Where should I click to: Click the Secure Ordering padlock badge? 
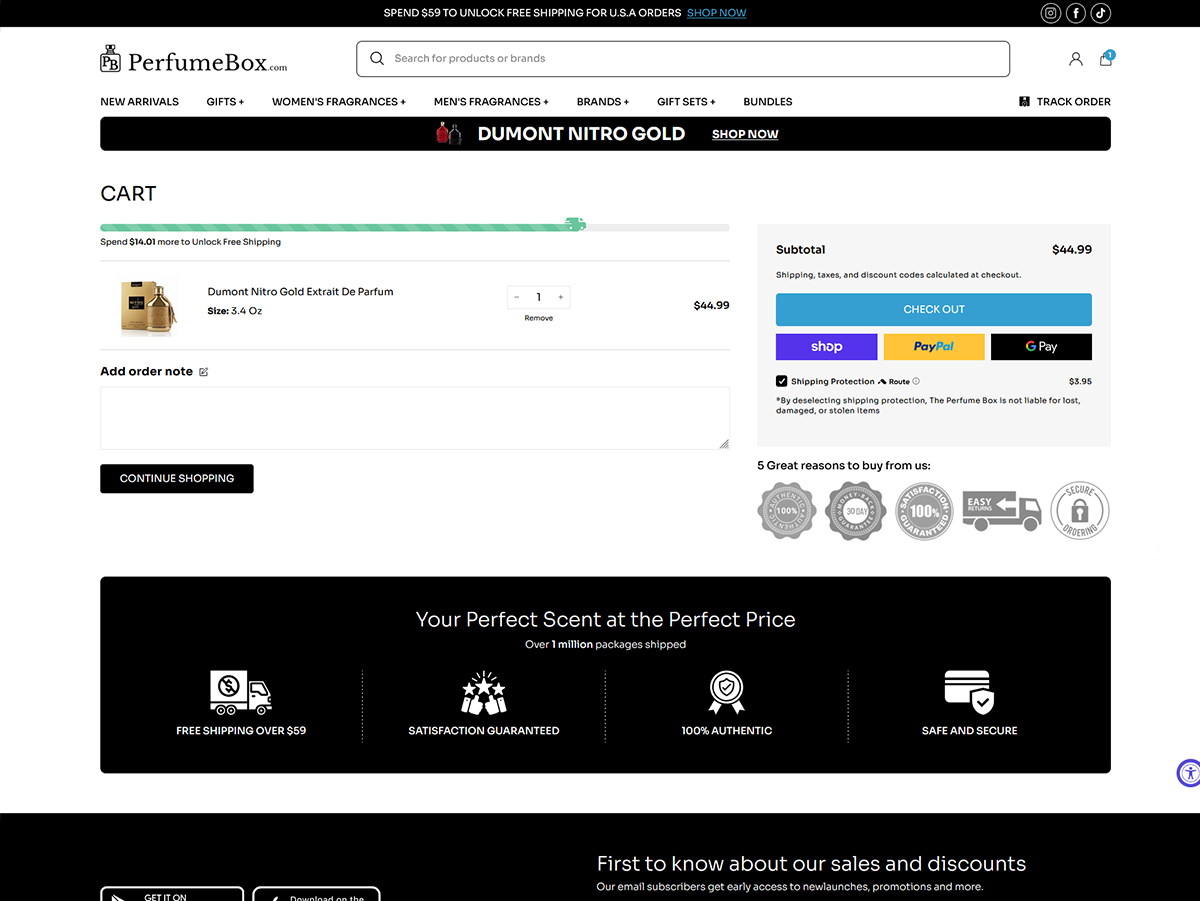1080,510
